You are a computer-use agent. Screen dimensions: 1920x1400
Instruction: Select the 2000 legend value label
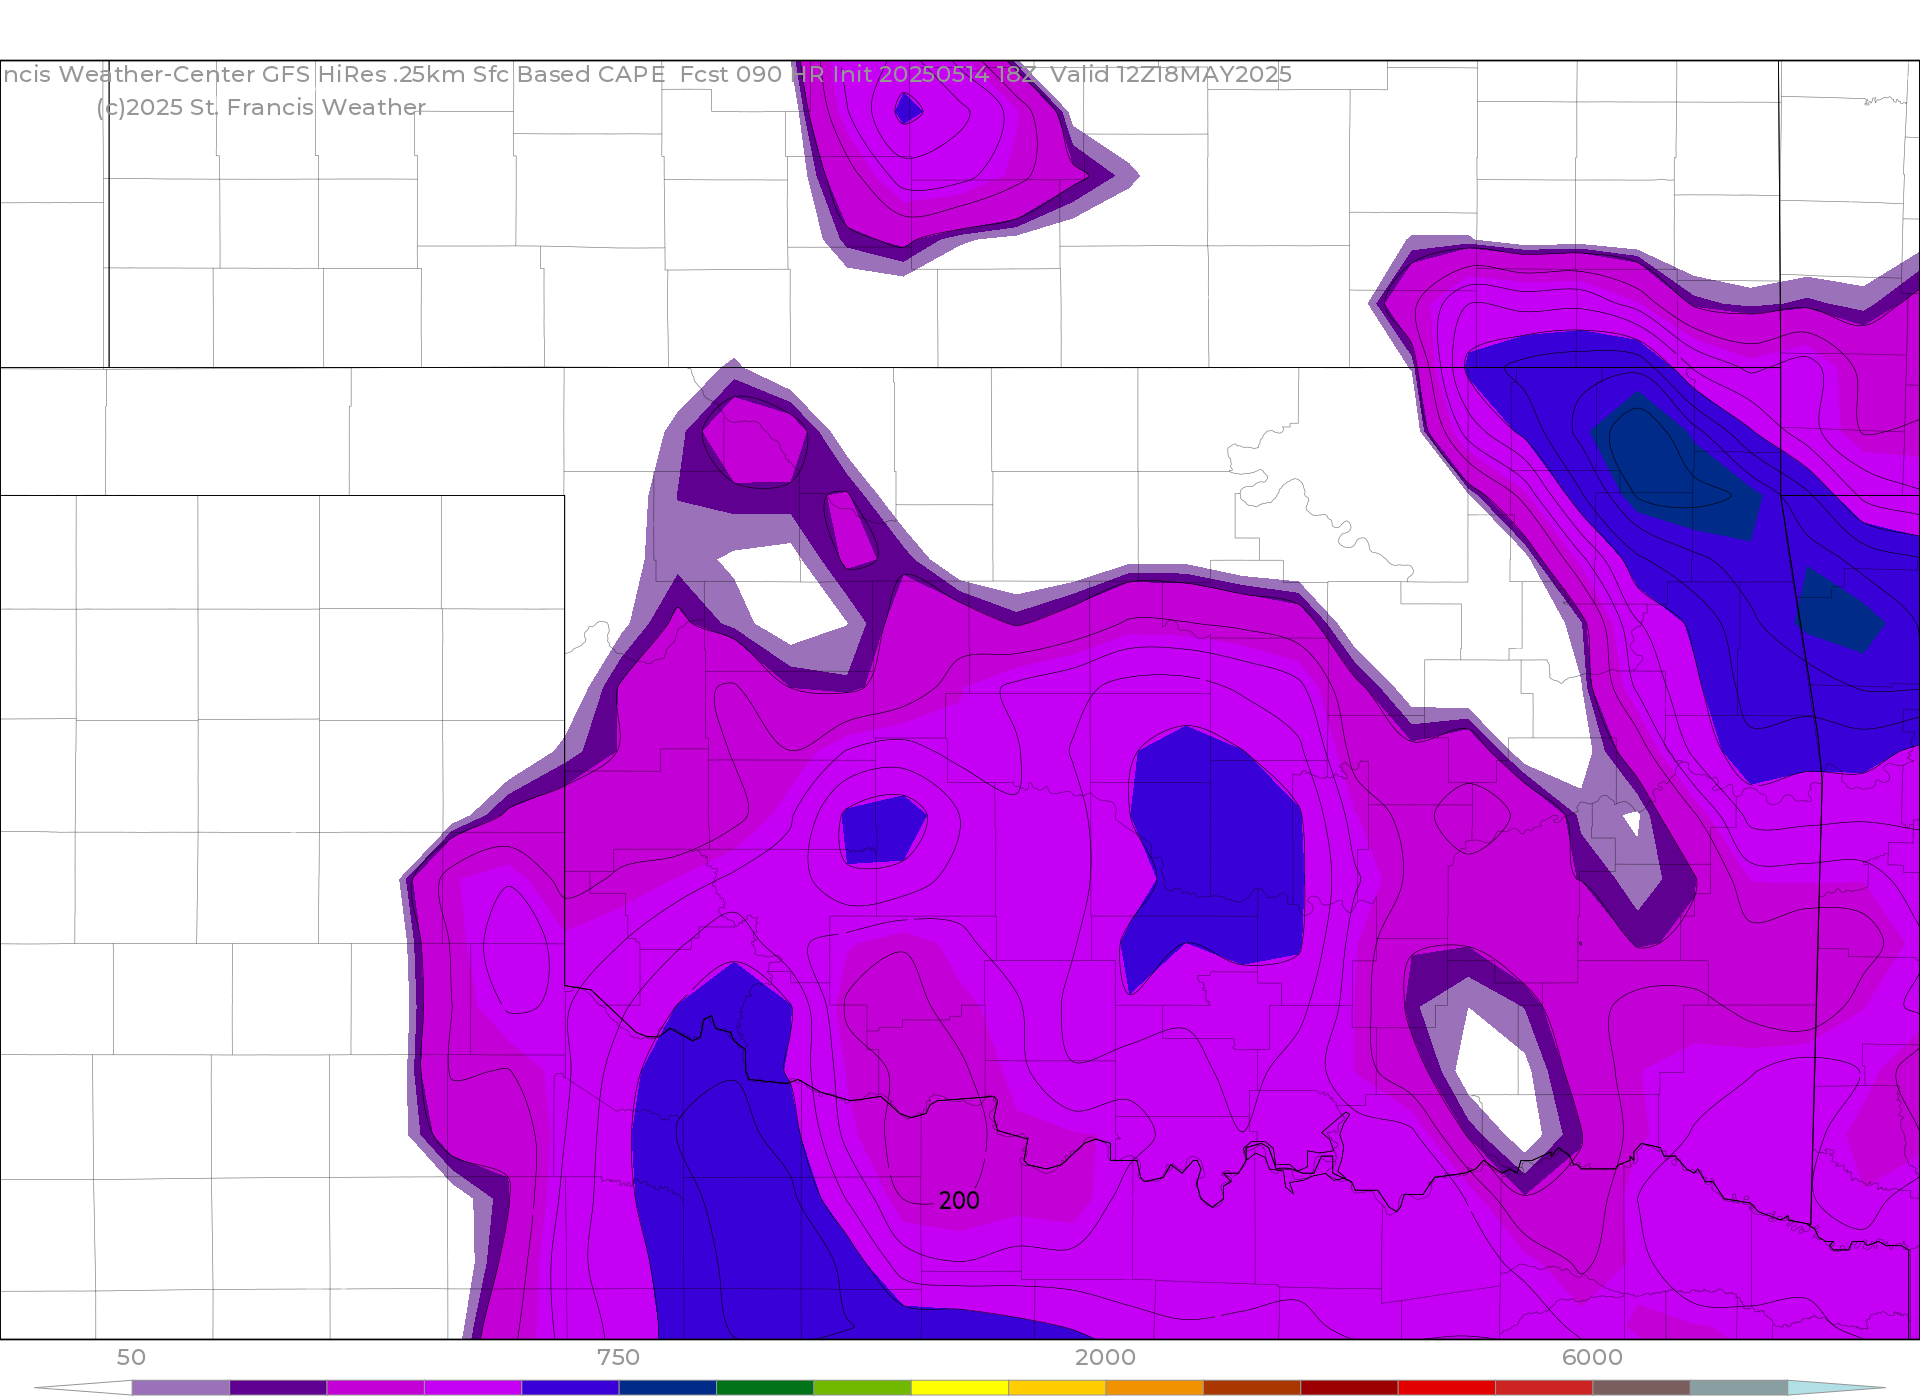[1105, 1357]
